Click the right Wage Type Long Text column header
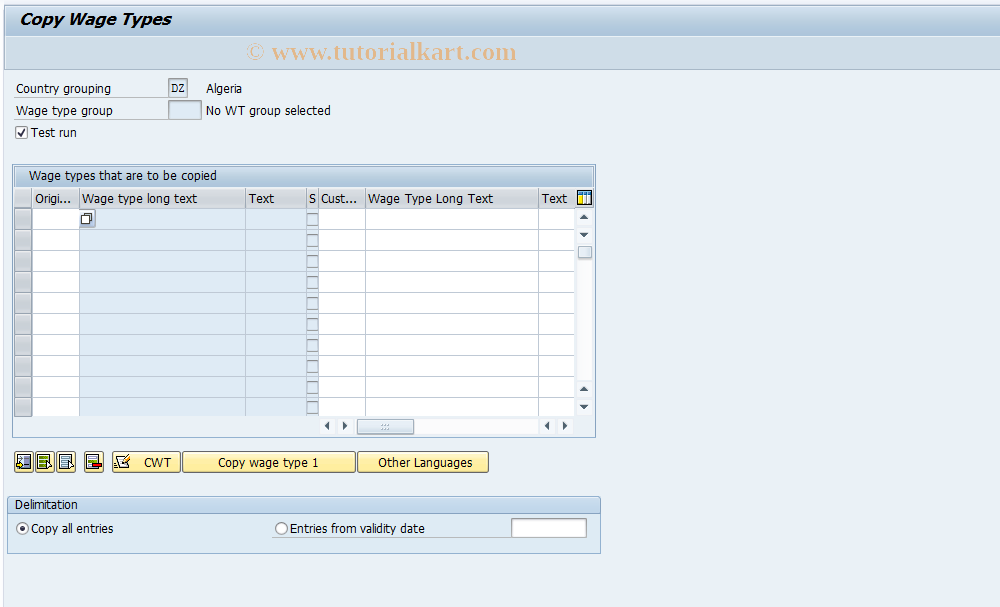Screen dimensions: 1000x607 pos(452,198)
